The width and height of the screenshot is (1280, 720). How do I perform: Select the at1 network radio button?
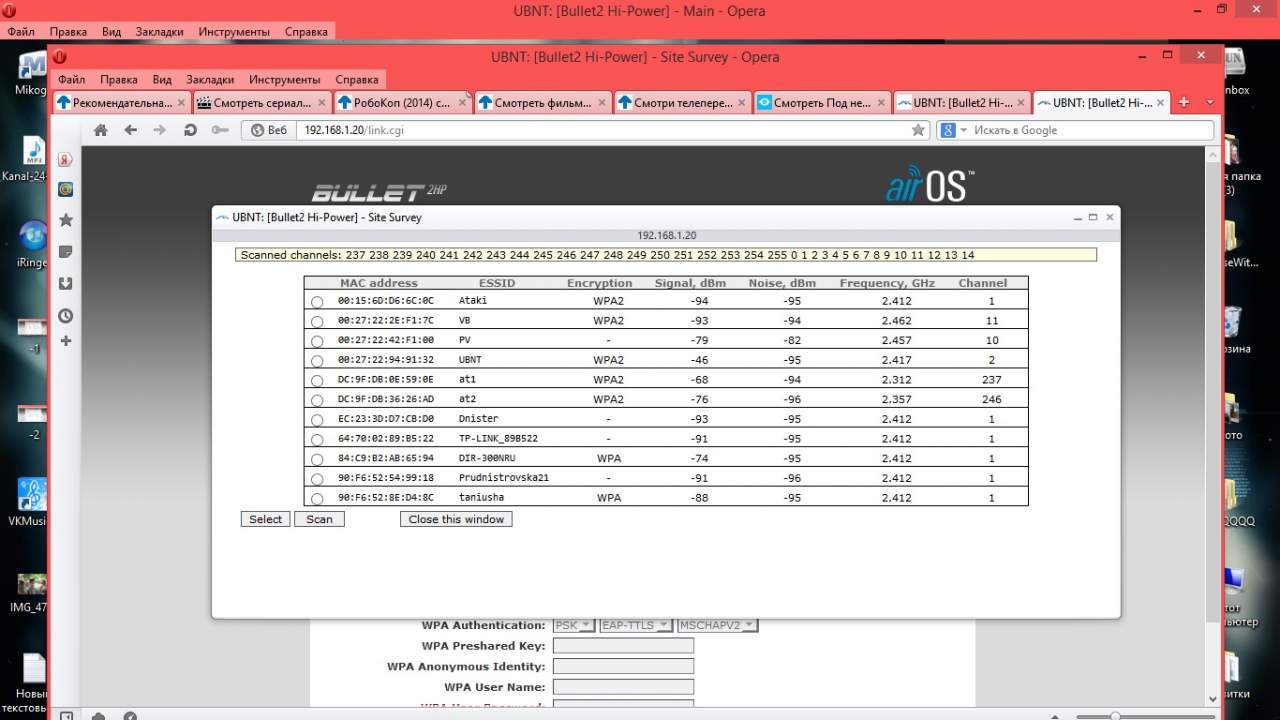click(x=317, y=381)
